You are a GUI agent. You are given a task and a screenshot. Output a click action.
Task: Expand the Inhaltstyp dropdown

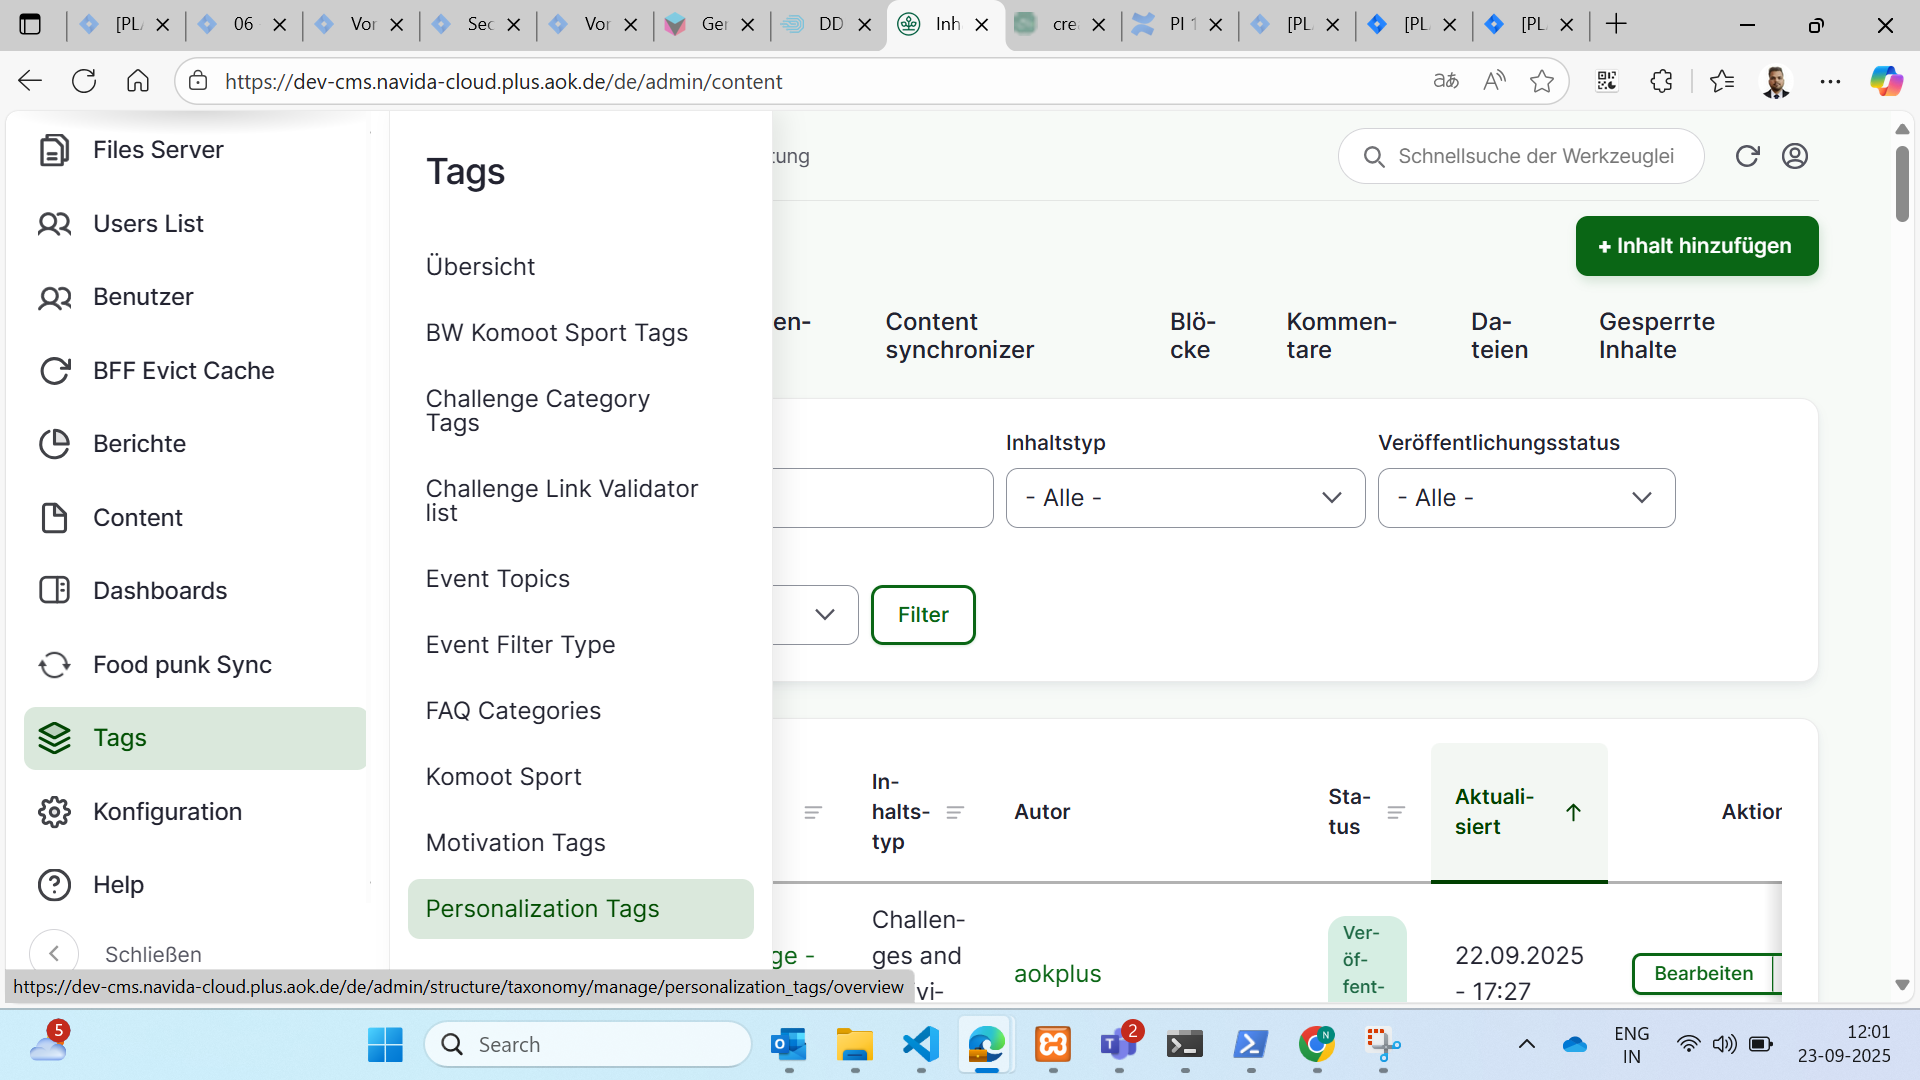[x=1185, y=498]
